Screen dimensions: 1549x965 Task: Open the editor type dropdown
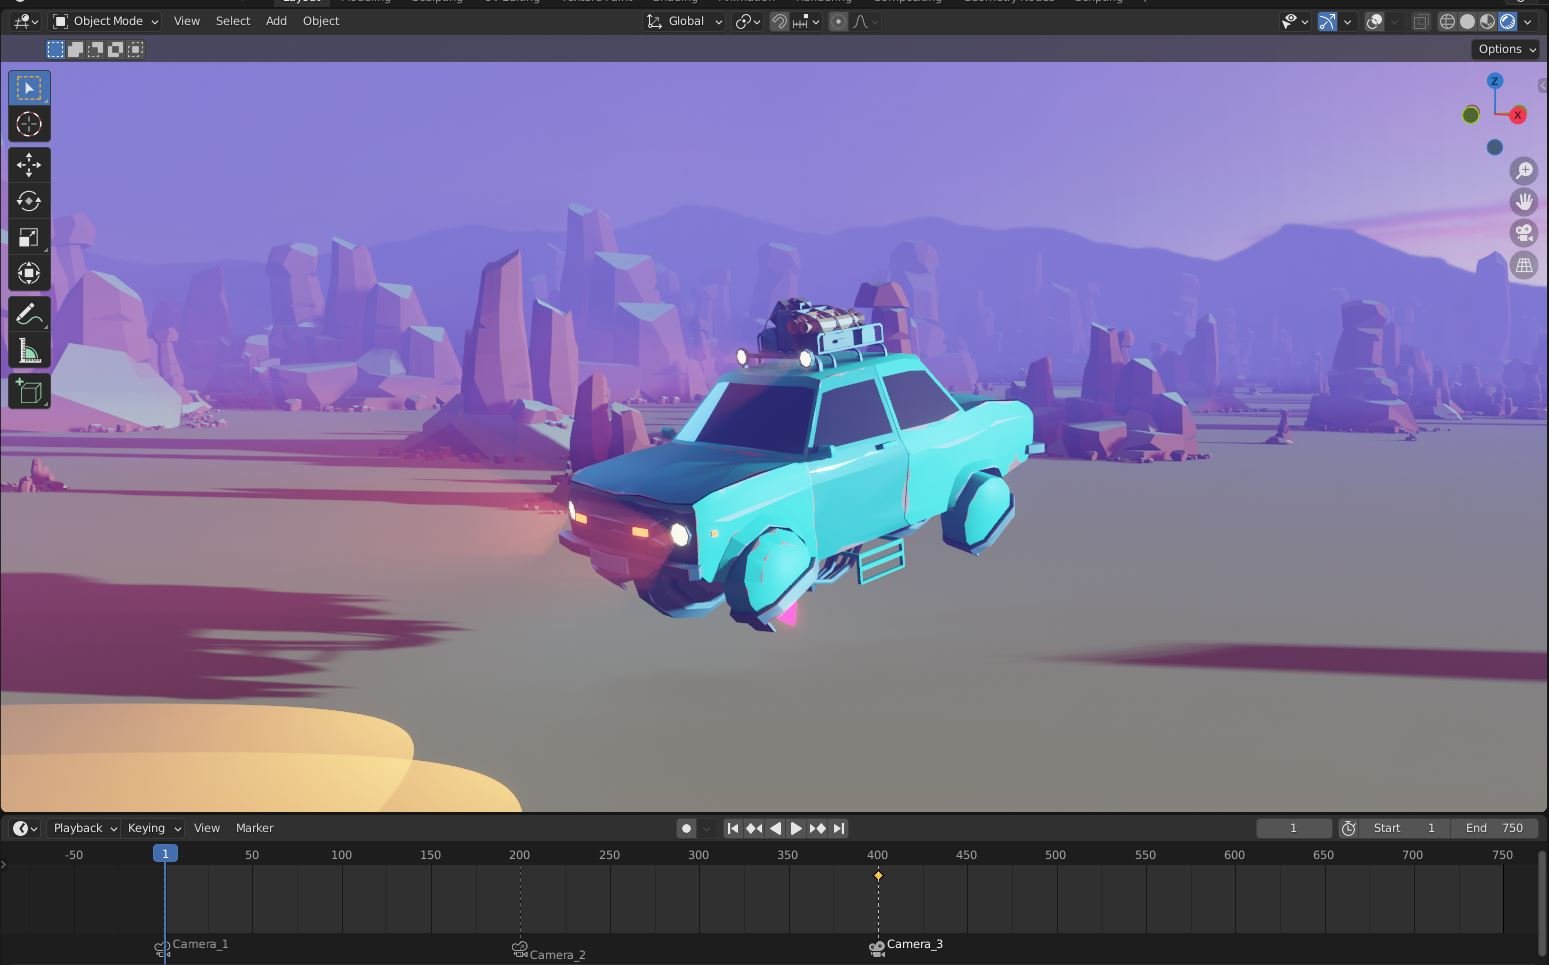[x=26, y=21]
